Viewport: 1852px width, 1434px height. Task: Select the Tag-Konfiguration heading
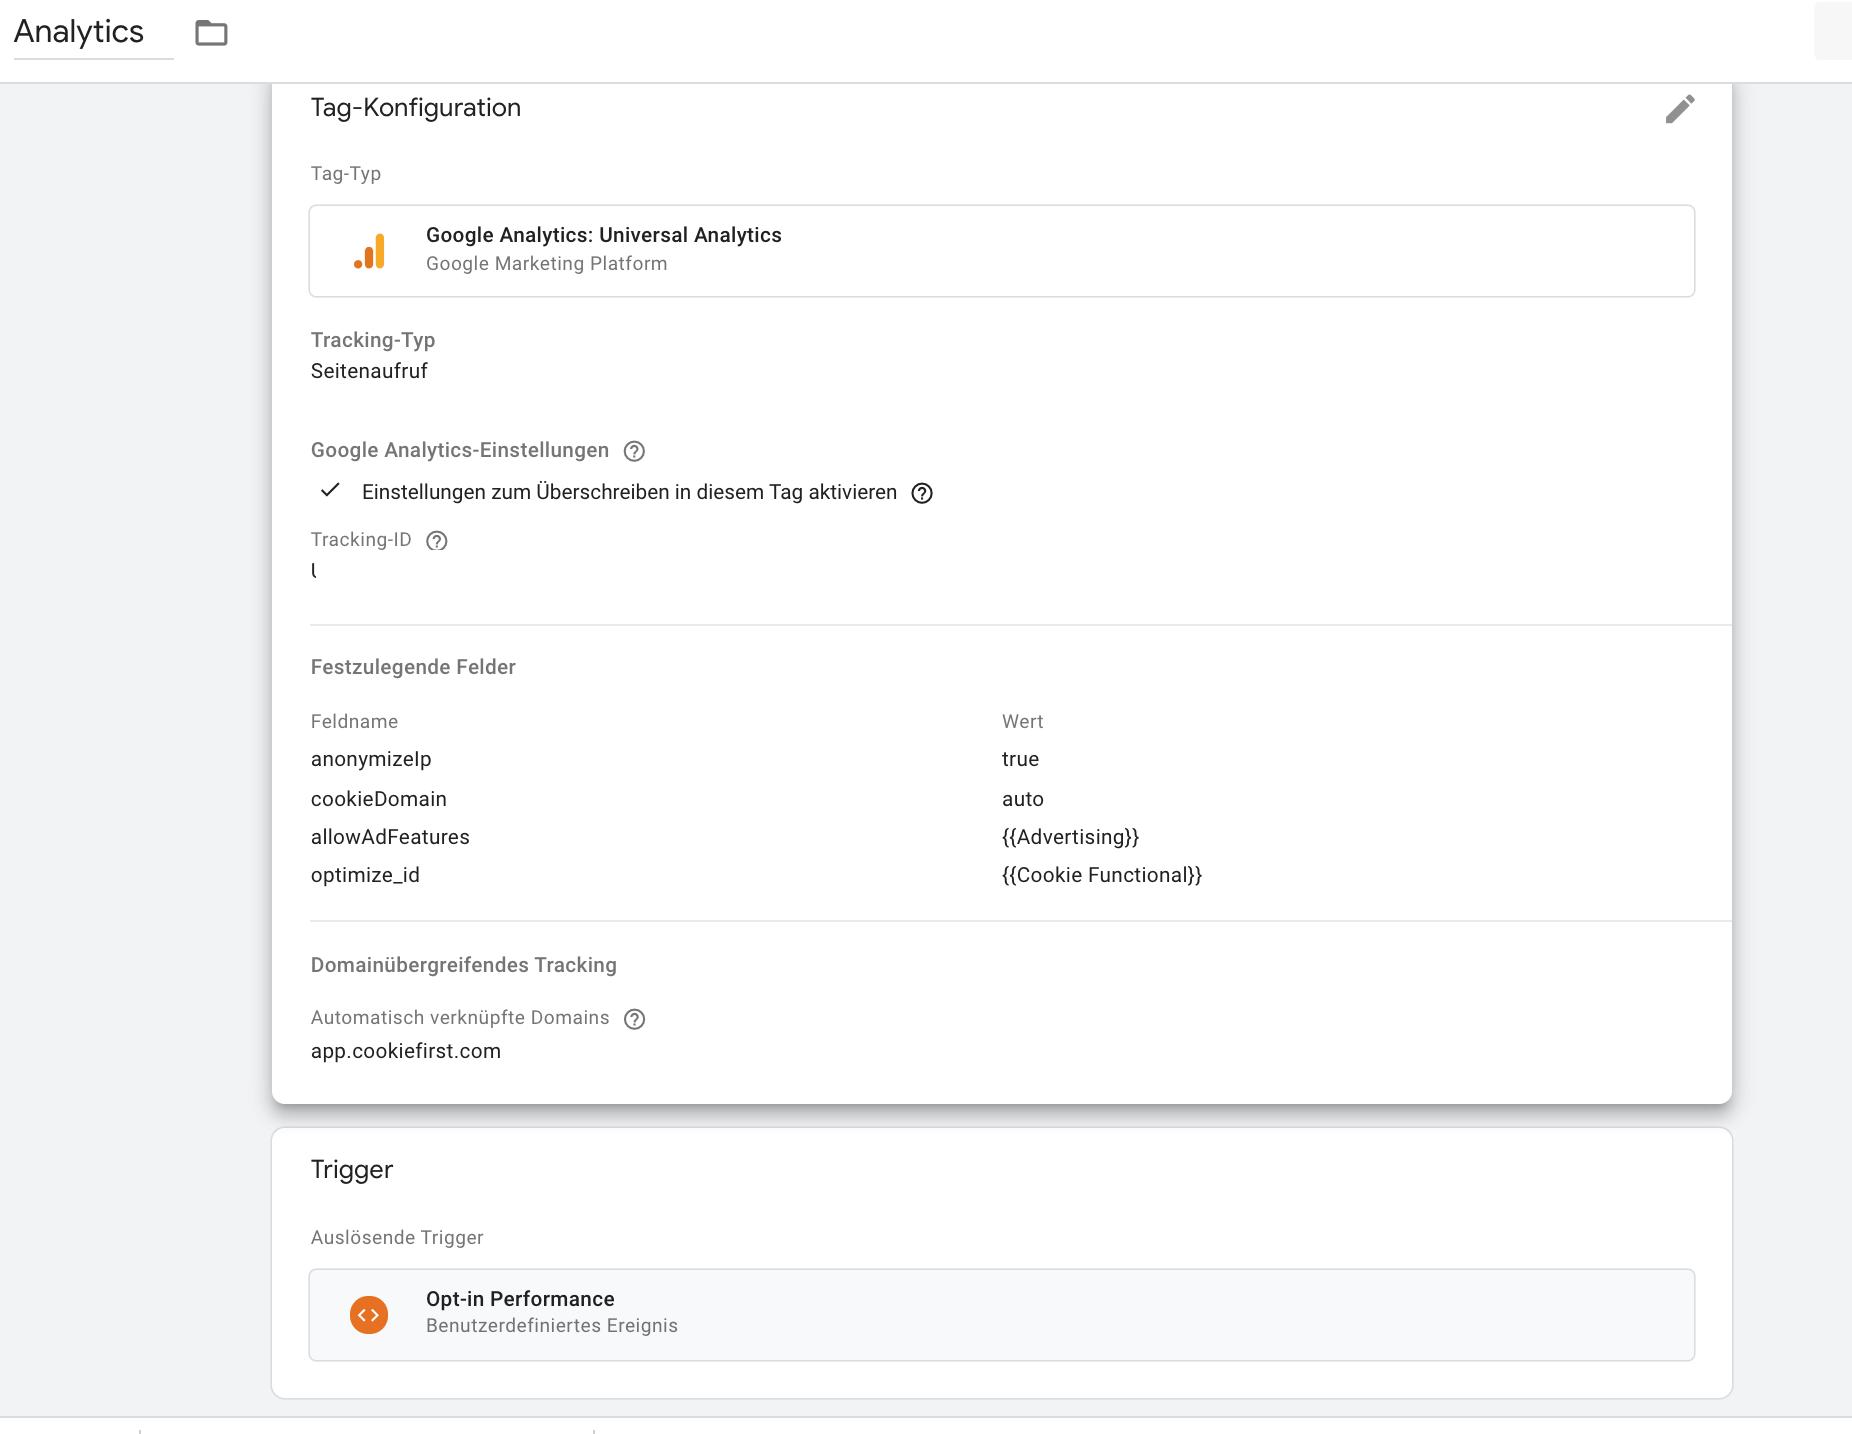[x=416, y=108]
